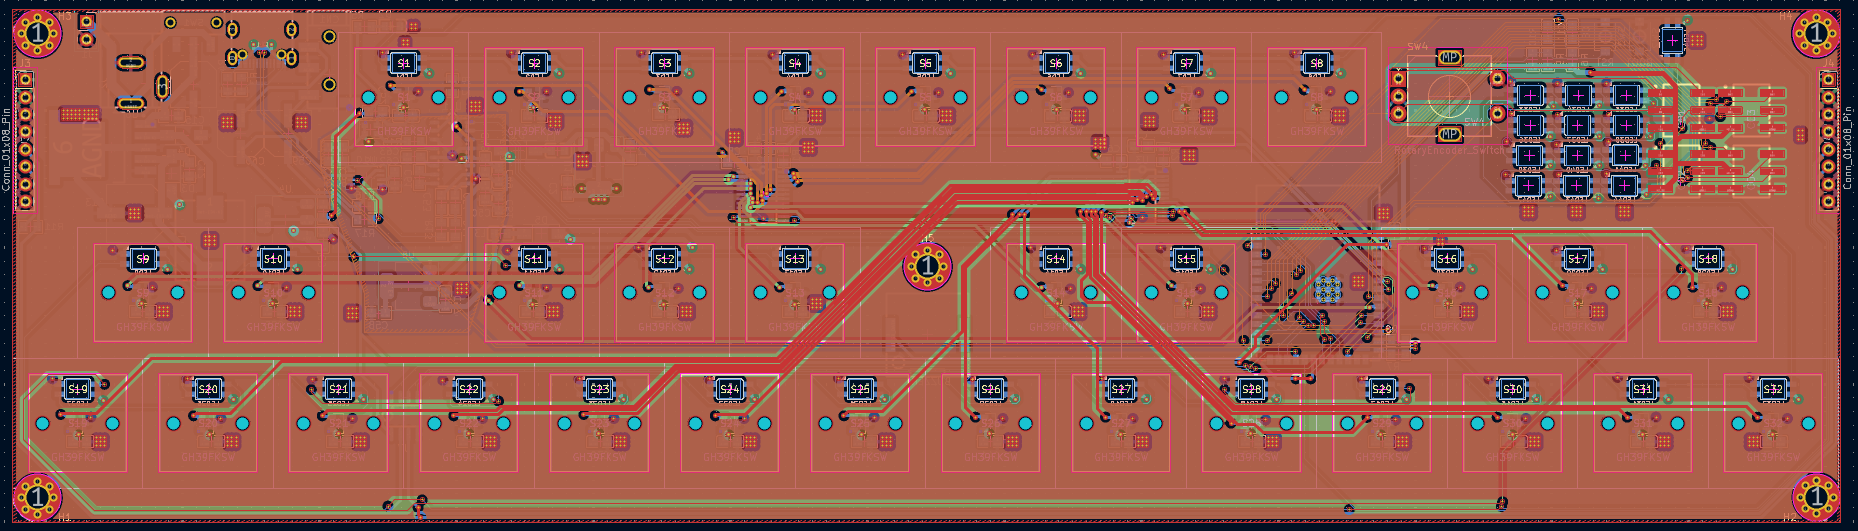Click the upper MP pad of SW4
The width and height of the screenshot is (1858, 531).
[x=1449, y=58]
